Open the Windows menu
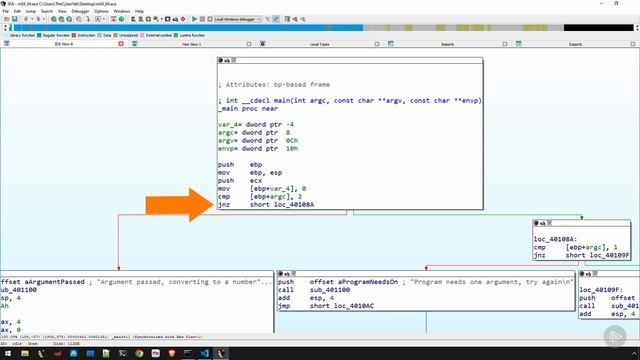 (x=122, y=11)
